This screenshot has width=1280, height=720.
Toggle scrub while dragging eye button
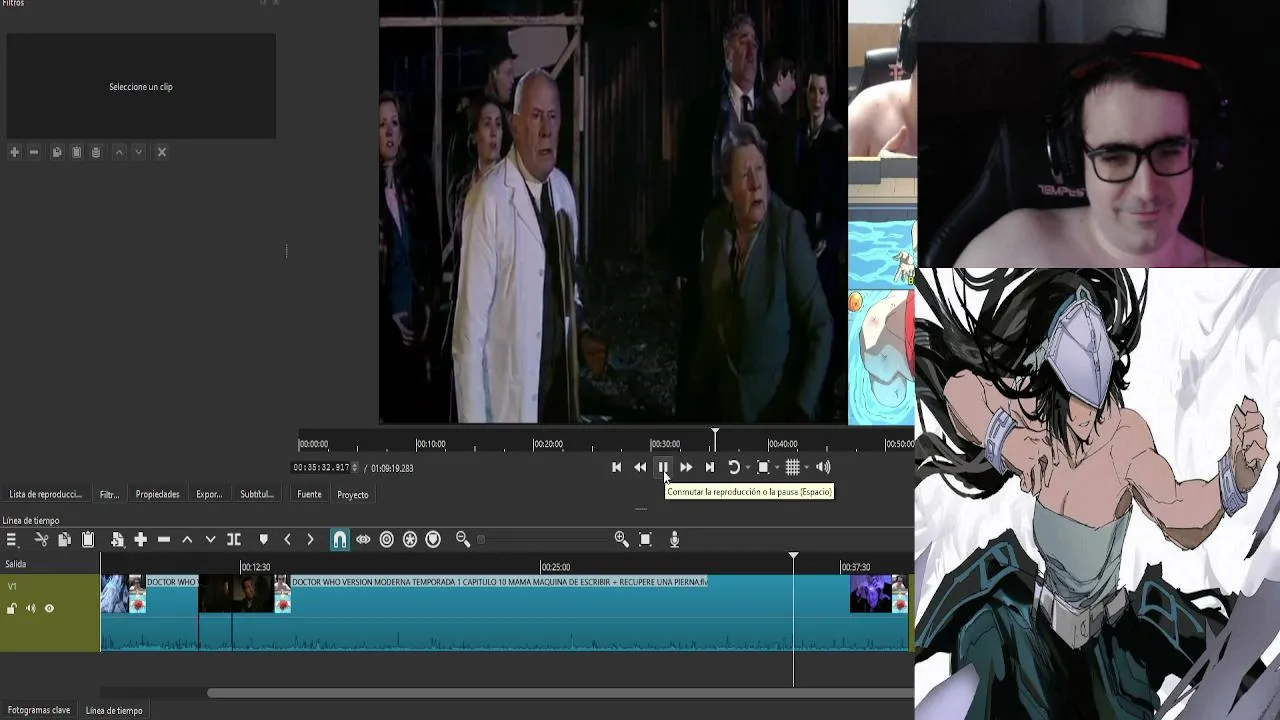coord(363,540)
